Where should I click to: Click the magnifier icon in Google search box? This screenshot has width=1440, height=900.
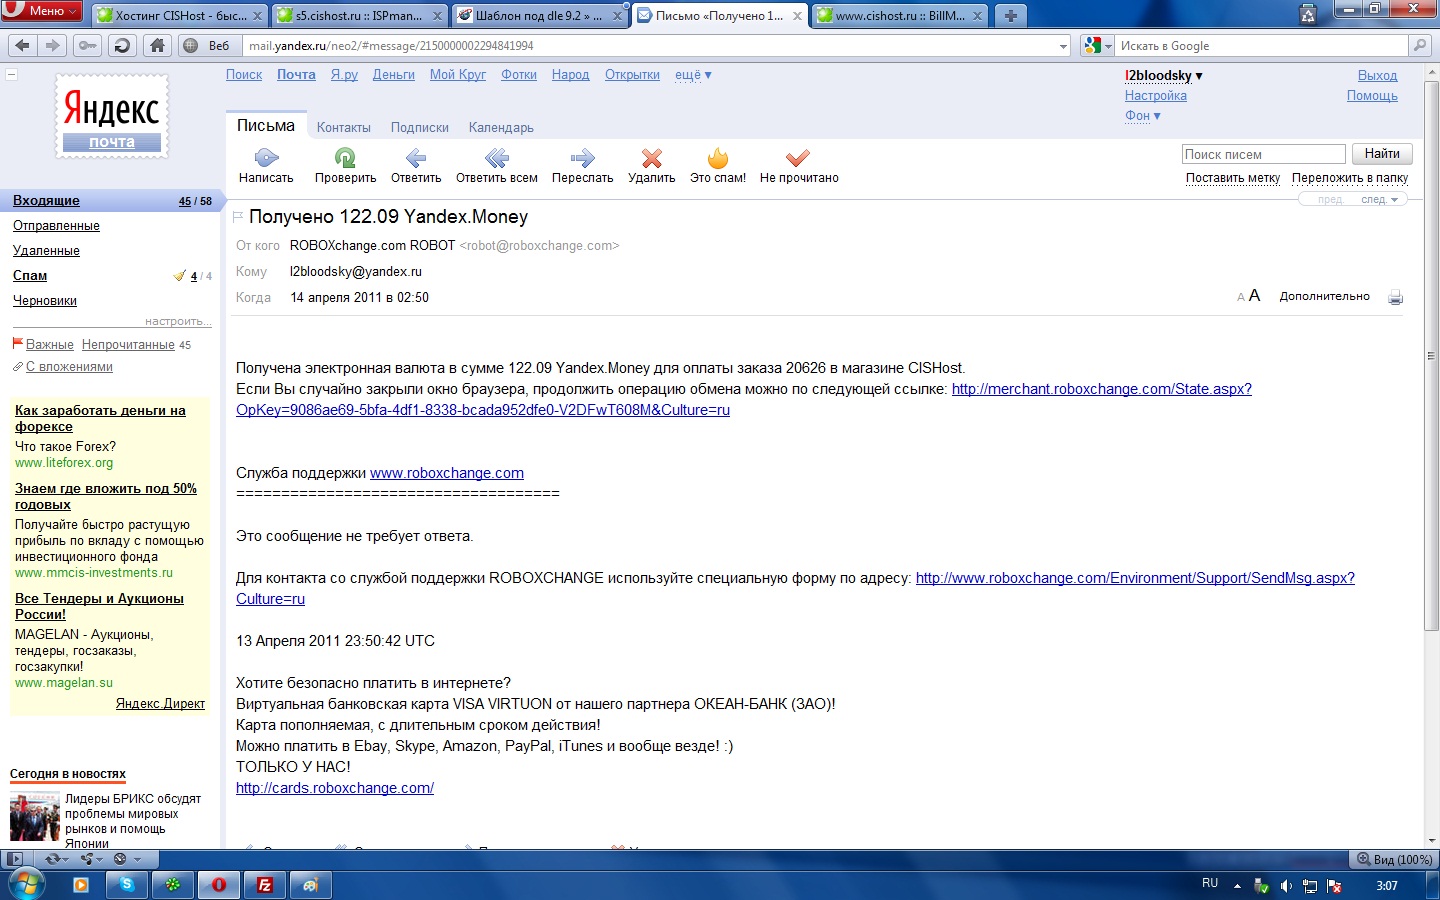click(x=1420, y=45)
